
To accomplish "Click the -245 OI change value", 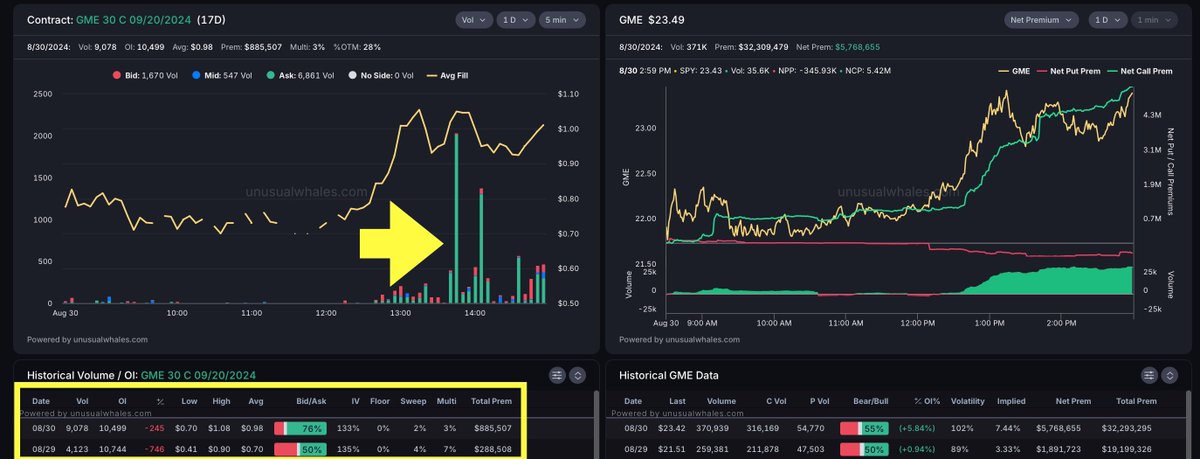I will coord(154,428).
